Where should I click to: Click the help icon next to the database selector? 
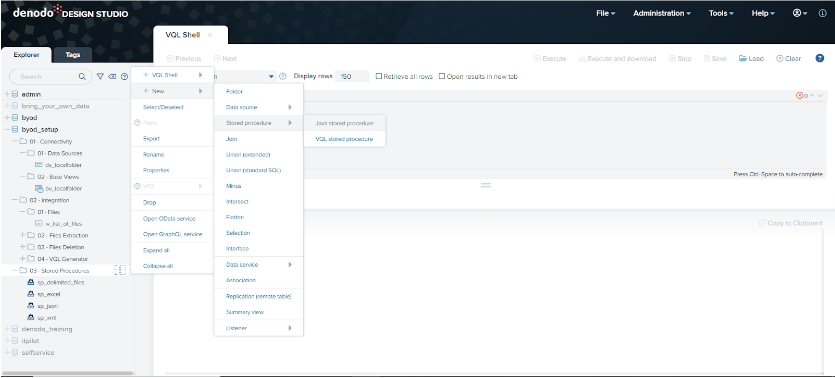tap(283, 76)
